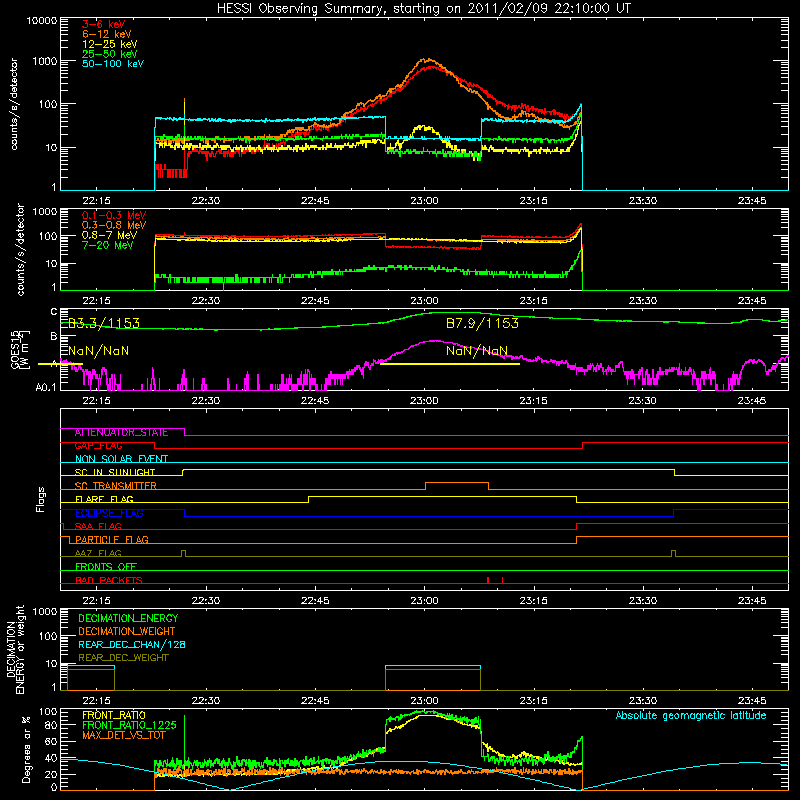The width and height of the screenshot is (800, 800).
Task: Click the yellow FRONT_RATIO legend label
Action: 114,715
